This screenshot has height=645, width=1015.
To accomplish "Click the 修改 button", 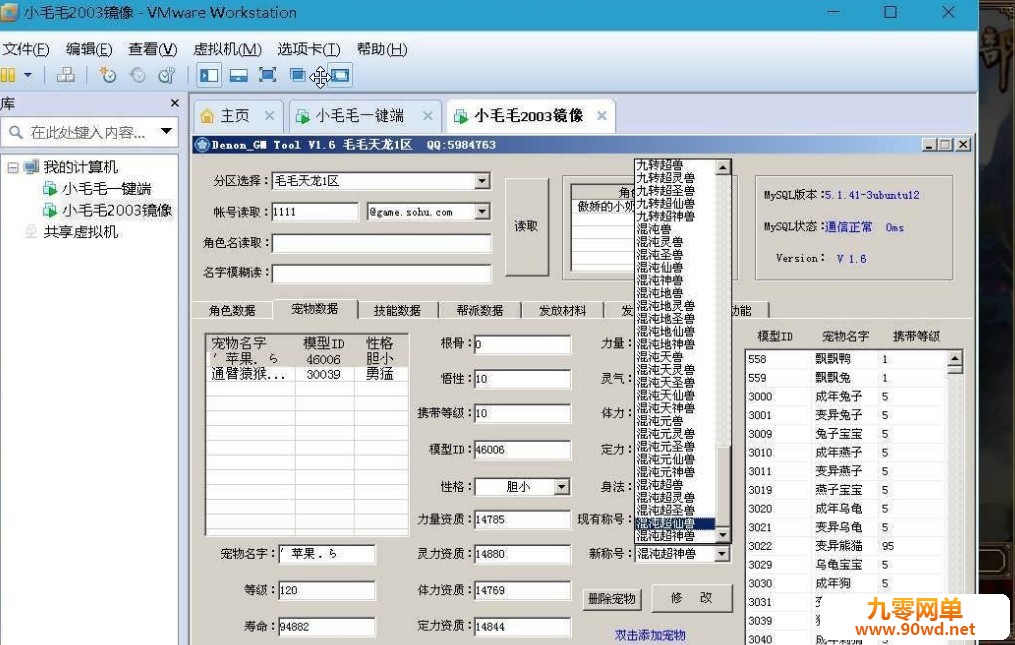I will pyautogui.click(x=692, y=598).
